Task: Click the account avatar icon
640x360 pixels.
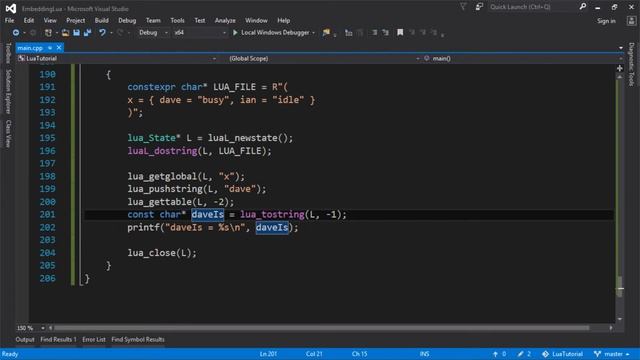Action: [631, 21]
